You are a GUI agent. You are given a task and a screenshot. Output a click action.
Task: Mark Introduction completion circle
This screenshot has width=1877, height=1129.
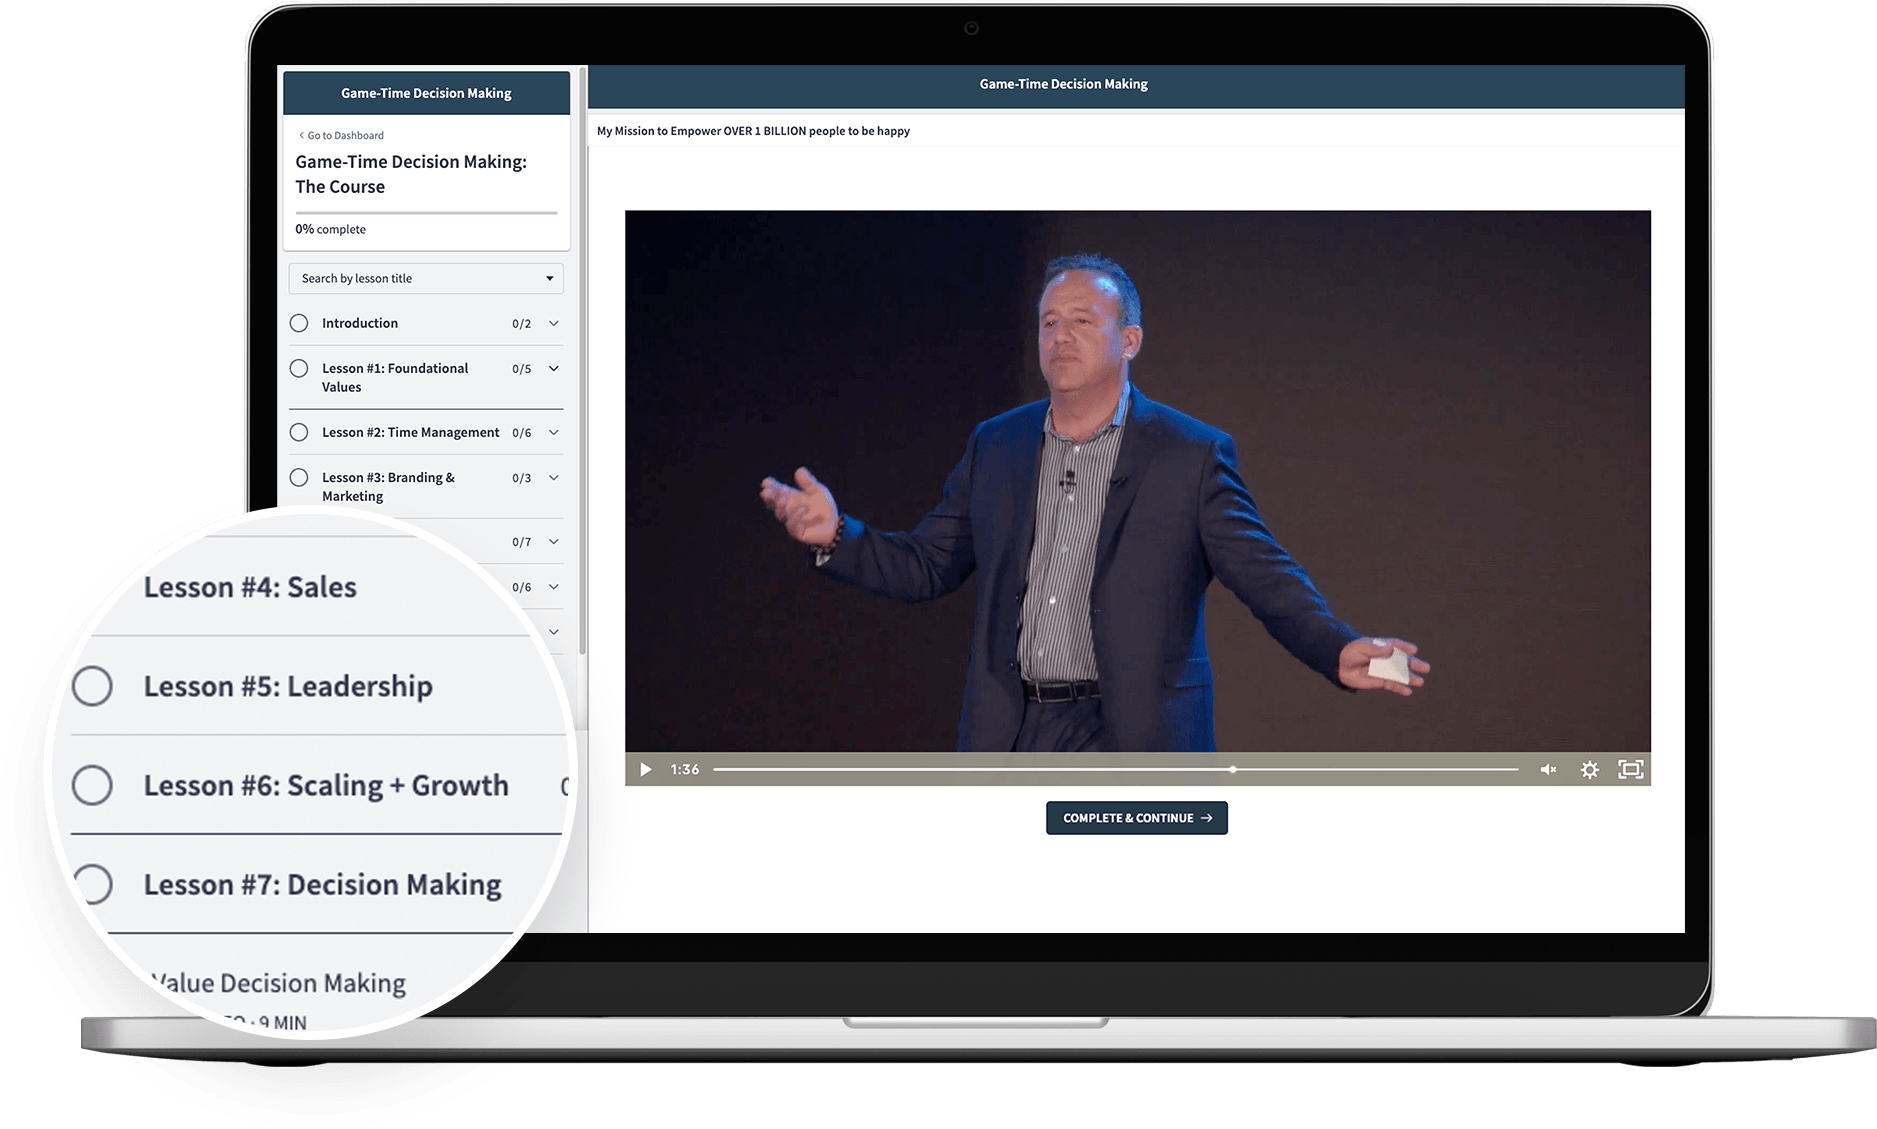tap(299, 323)
